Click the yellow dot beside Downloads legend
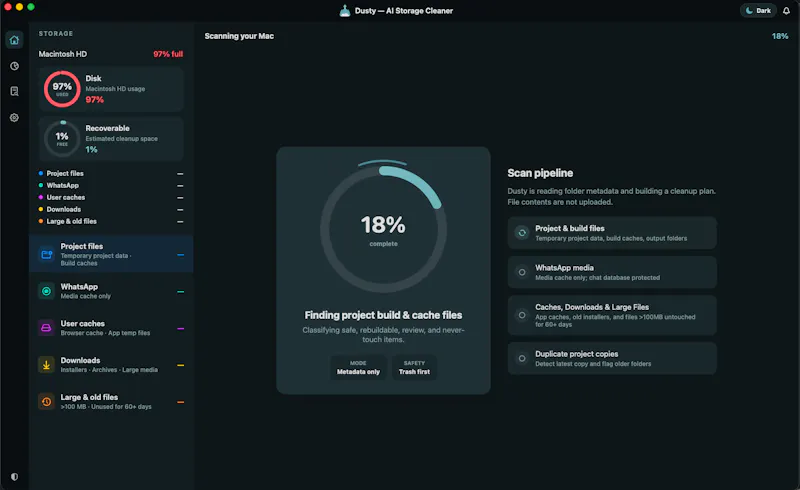The width and height of the screenshot is (800, 490). point(41,209)
